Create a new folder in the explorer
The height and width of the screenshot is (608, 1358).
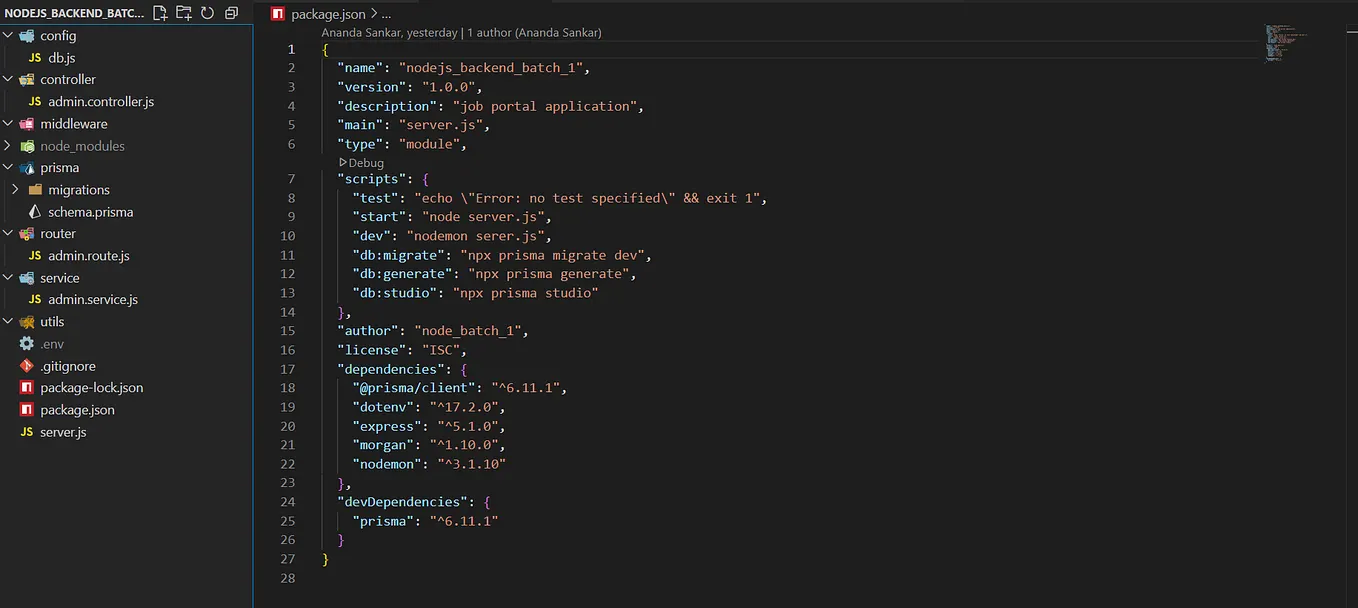pyautogui.click(x=183, y=13)
